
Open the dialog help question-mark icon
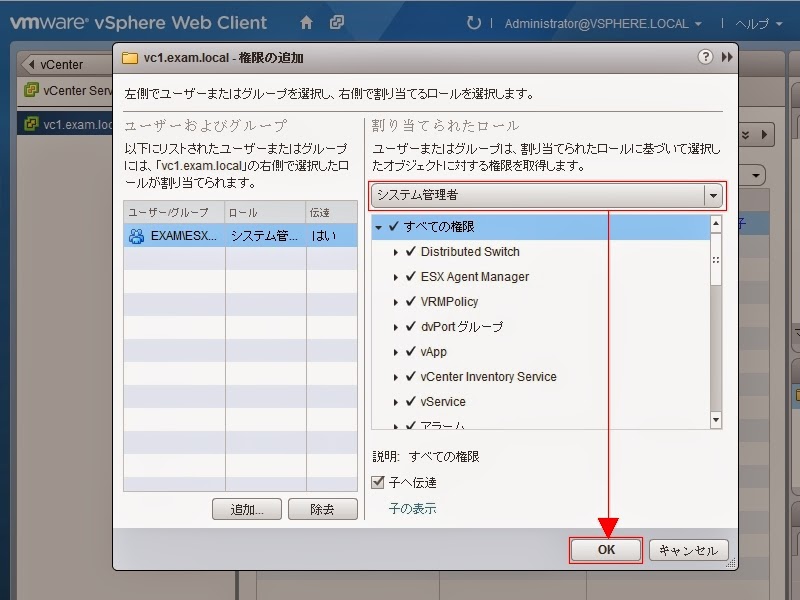point(705,57)
